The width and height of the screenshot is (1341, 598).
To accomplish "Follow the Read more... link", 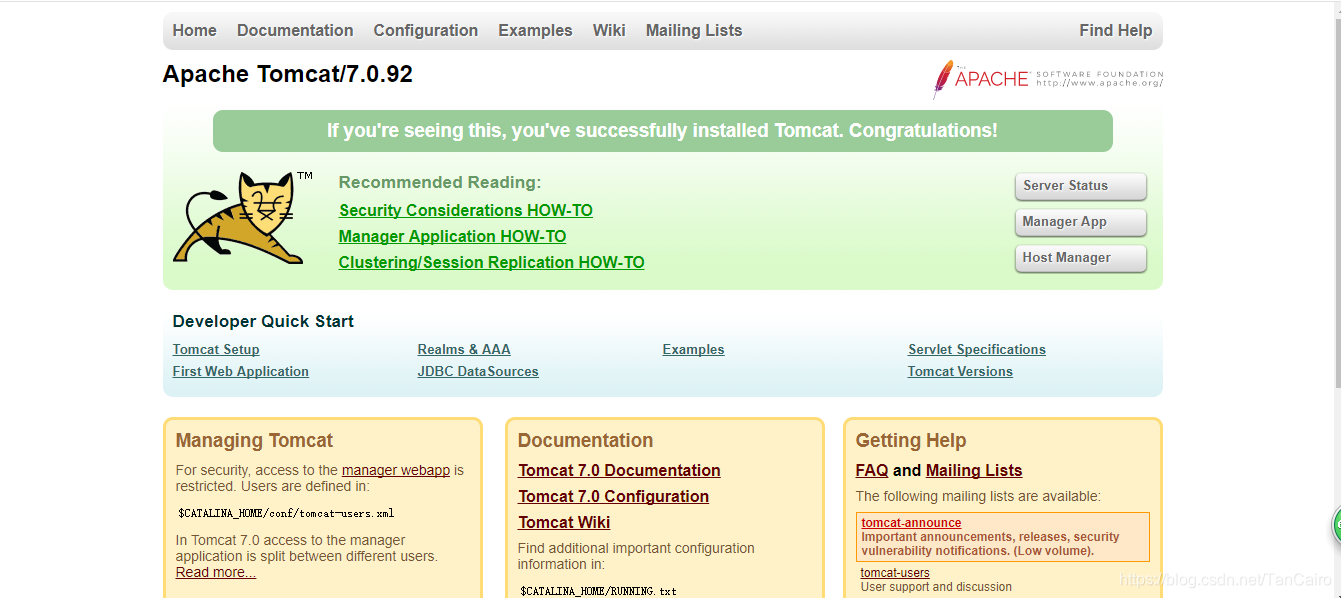I will 216,572.
